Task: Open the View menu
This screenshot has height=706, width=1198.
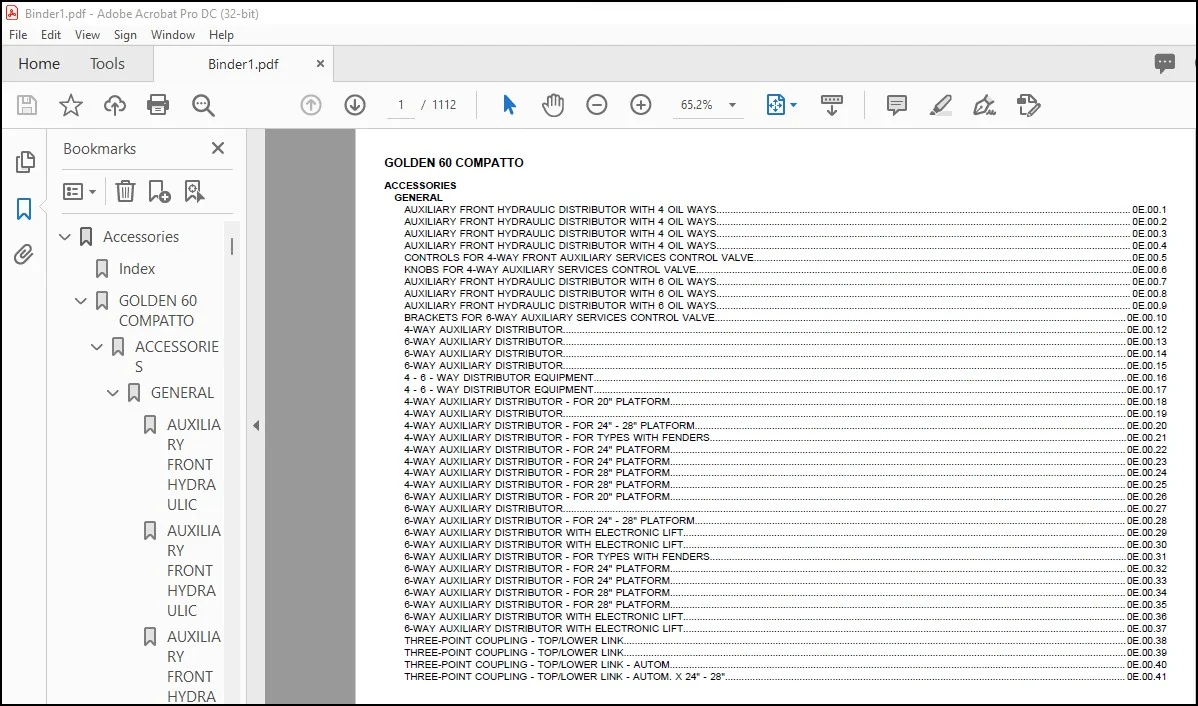Action: 87,34
